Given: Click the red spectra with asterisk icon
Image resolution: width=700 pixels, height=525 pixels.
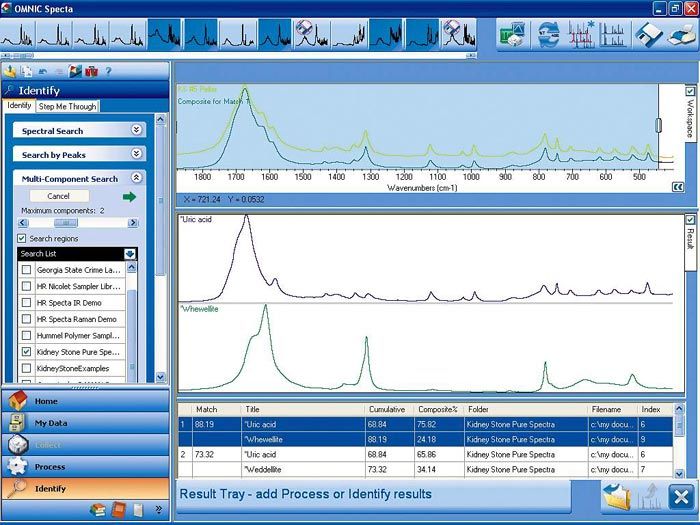Looking at the screenshot, I should point(581,34).
